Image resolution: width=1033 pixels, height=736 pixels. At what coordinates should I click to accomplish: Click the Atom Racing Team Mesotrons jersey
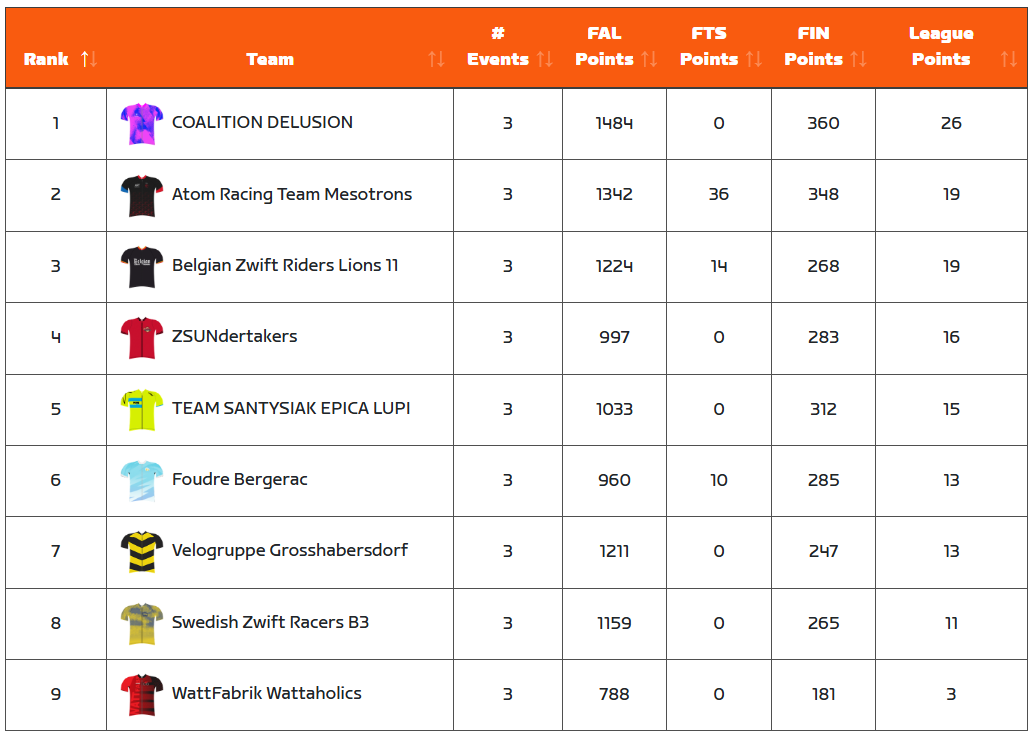pyautogui.click(x=141, y=196)
